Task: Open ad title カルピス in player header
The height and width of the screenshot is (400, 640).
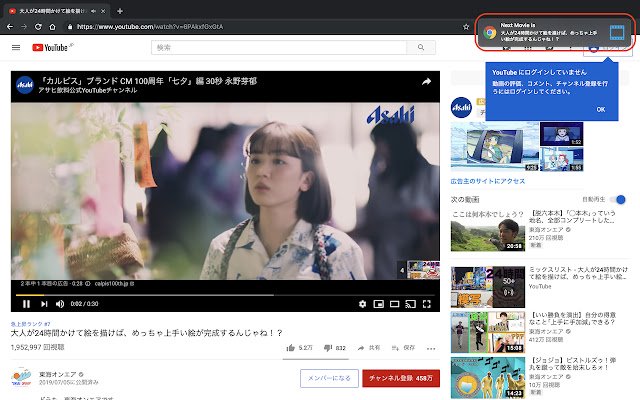Action: click(148, 81)
